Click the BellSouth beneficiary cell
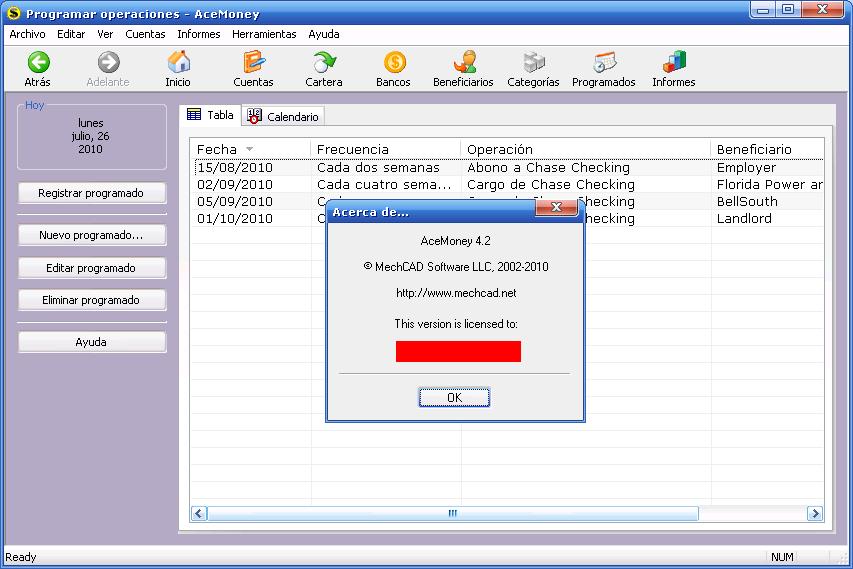 747,201
